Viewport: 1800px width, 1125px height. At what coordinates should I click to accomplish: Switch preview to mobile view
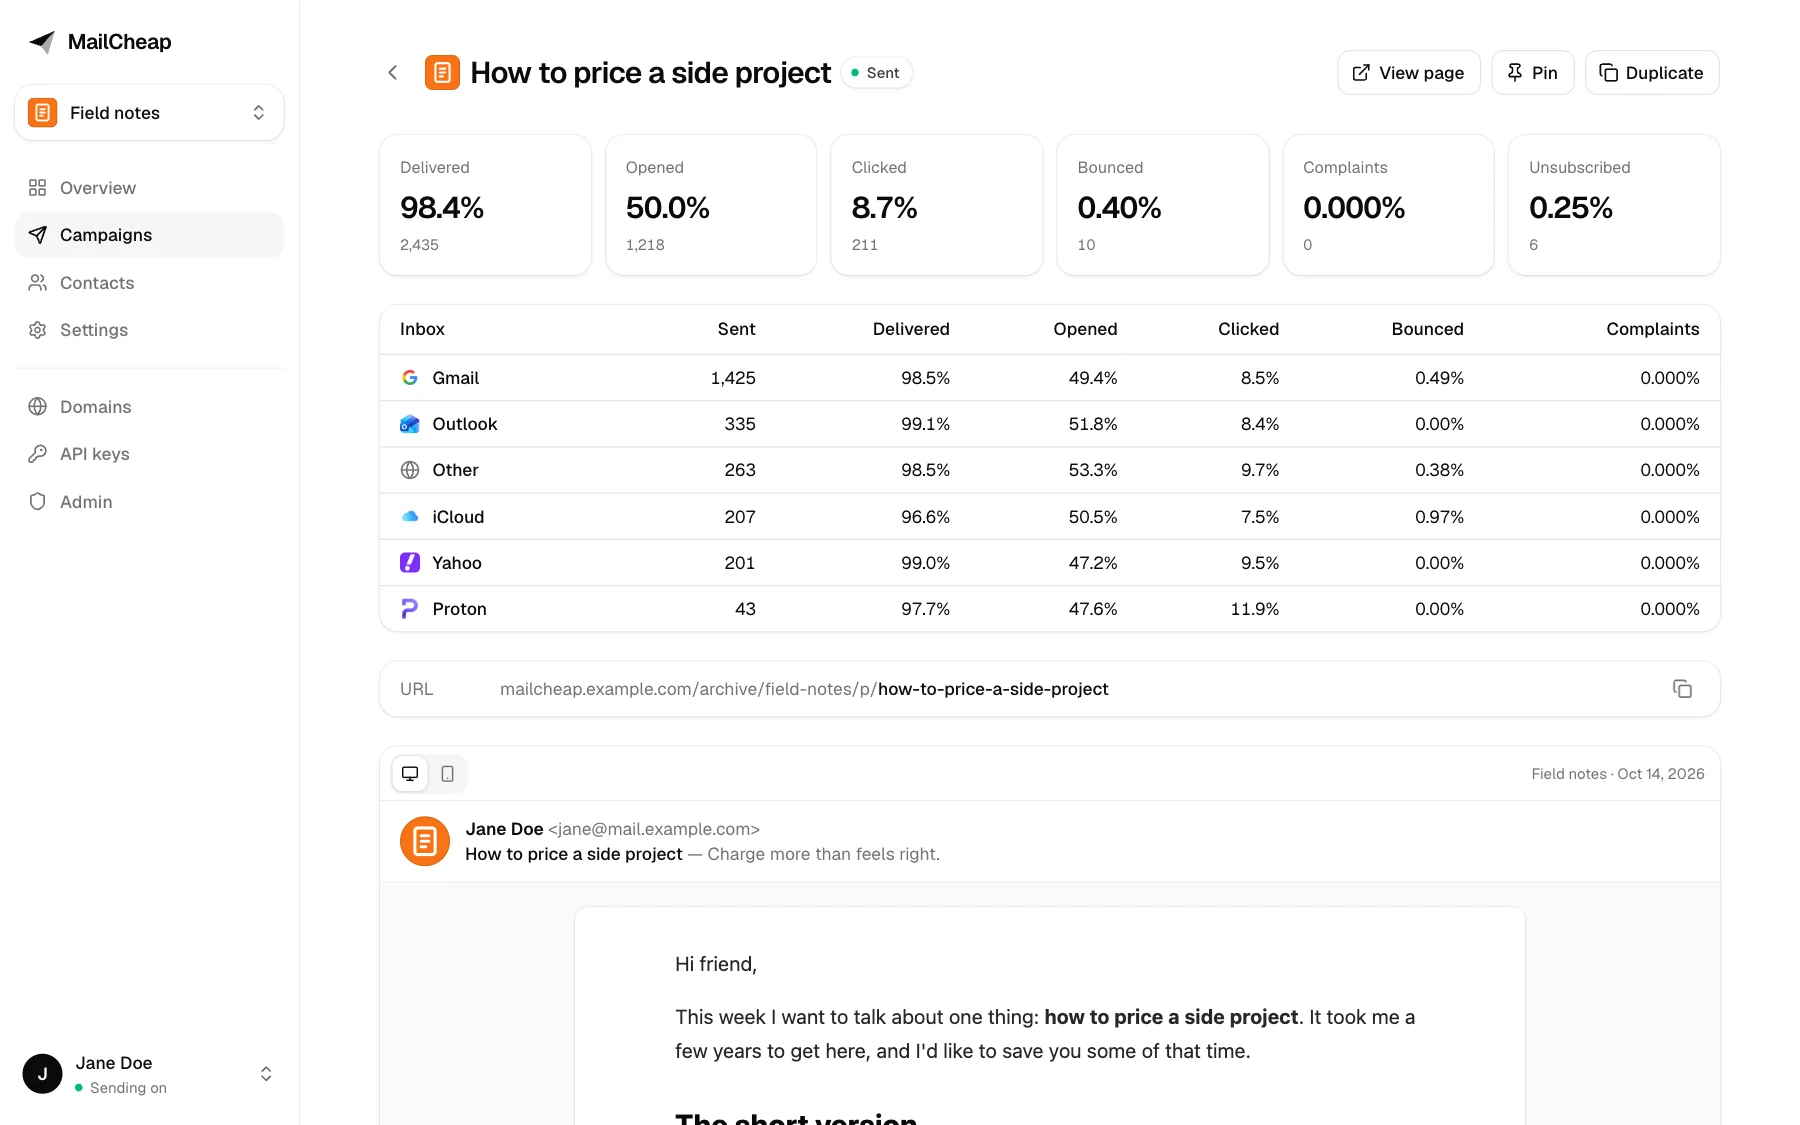click(x=448, y=774)
